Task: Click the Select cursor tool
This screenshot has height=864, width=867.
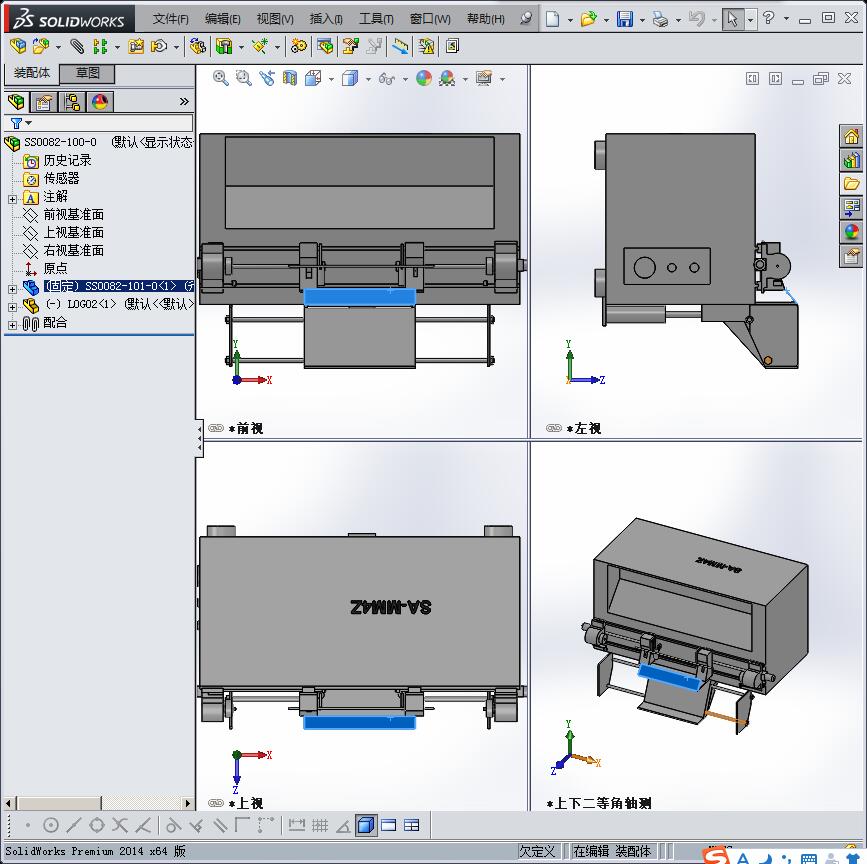Action: point(733,19)
